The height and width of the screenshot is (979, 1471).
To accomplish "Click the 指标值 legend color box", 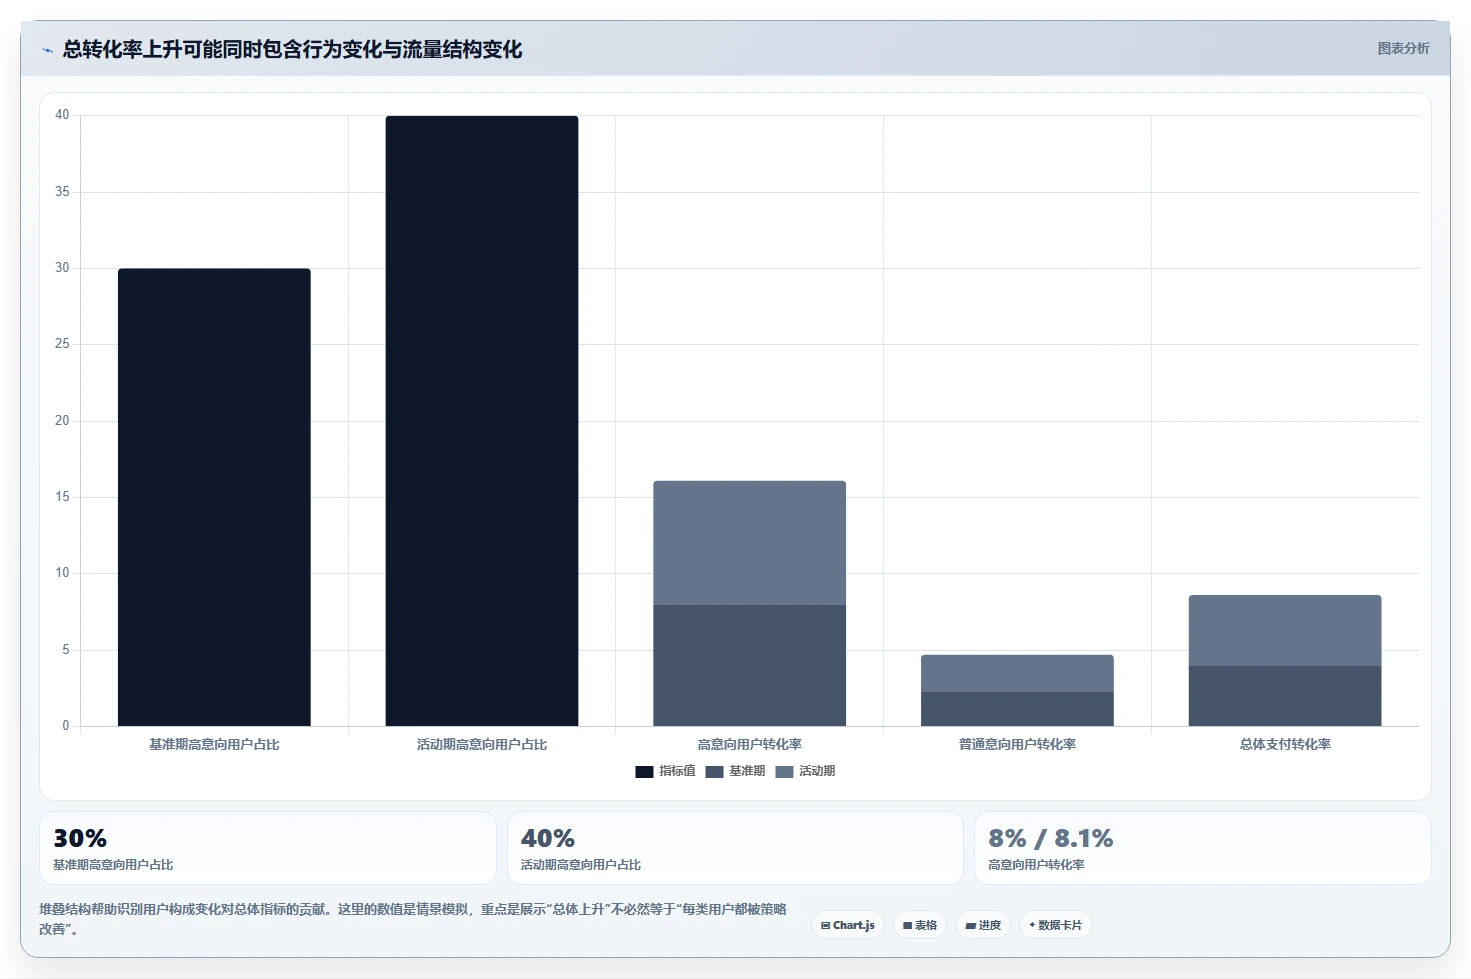I will click(644, 772).
